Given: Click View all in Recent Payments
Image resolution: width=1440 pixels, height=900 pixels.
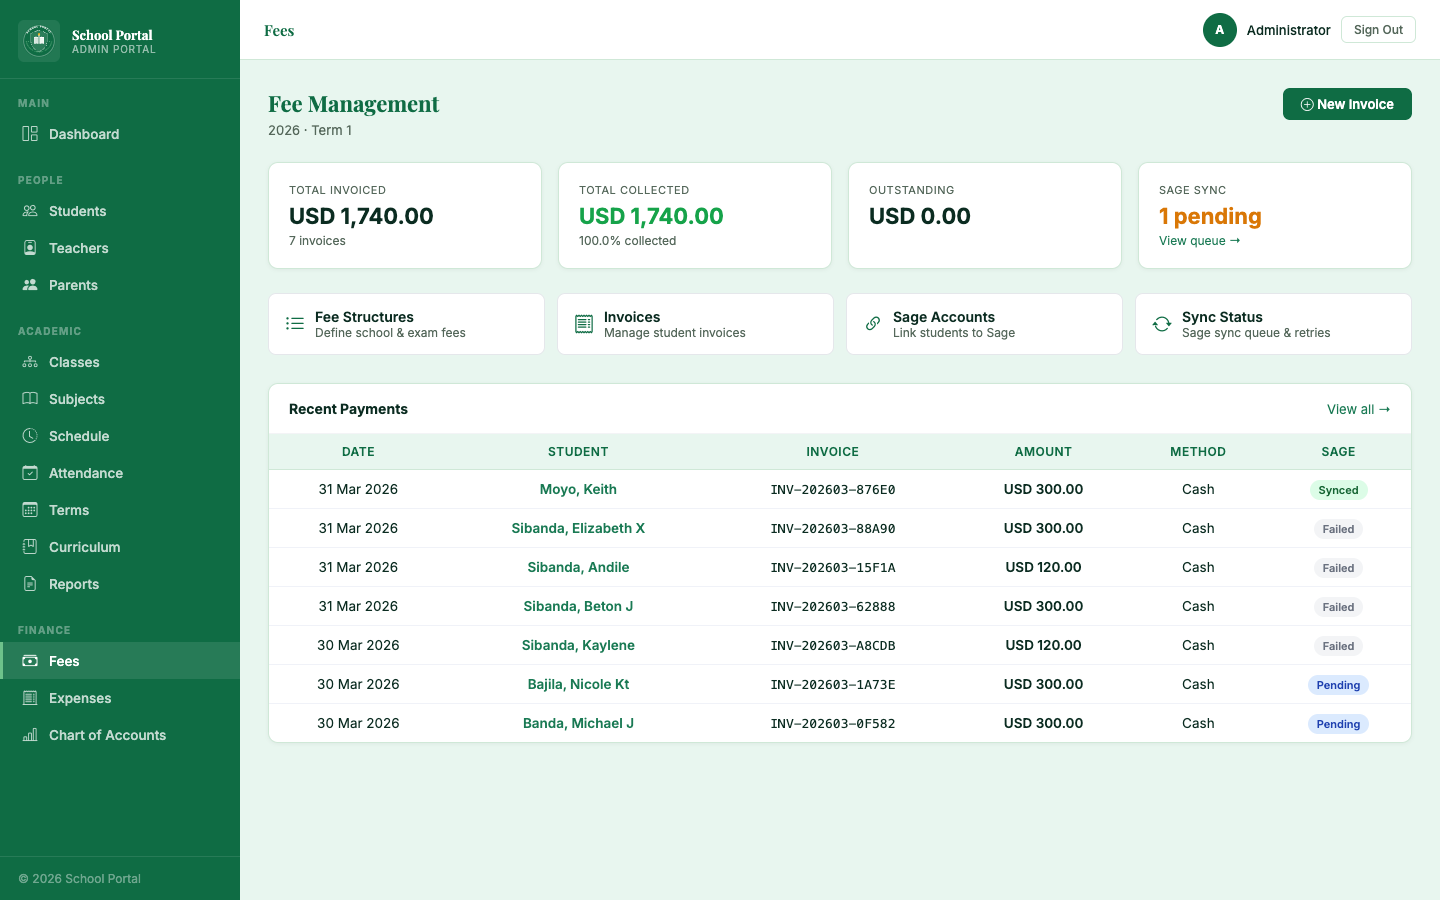Looking at the screenshot, I should (x=1358, y=409).
